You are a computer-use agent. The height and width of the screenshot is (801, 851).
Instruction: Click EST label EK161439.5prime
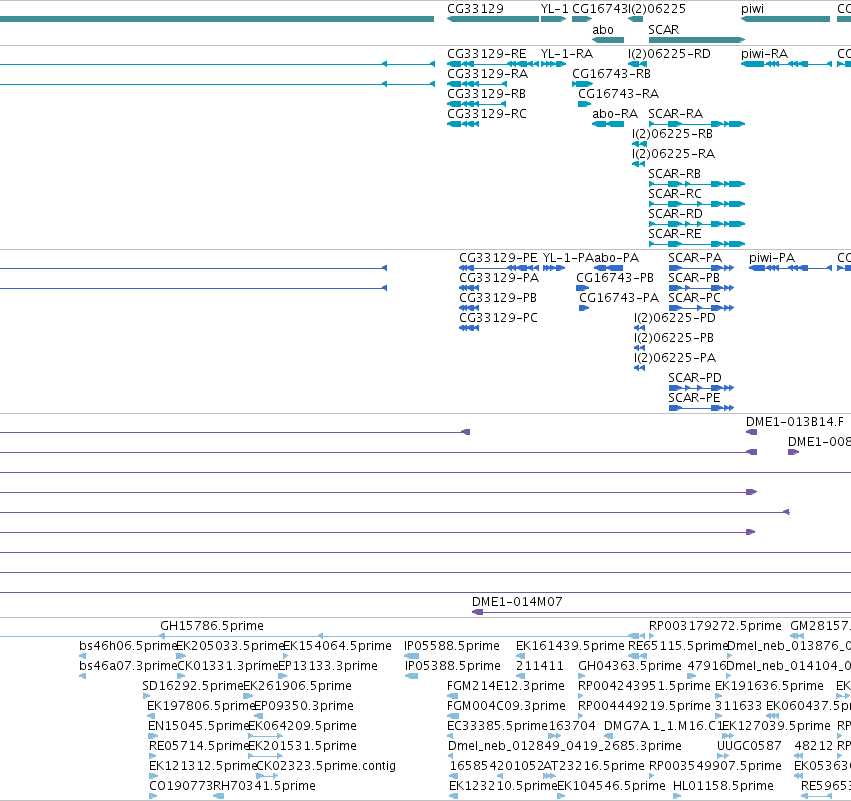[570, 646]
